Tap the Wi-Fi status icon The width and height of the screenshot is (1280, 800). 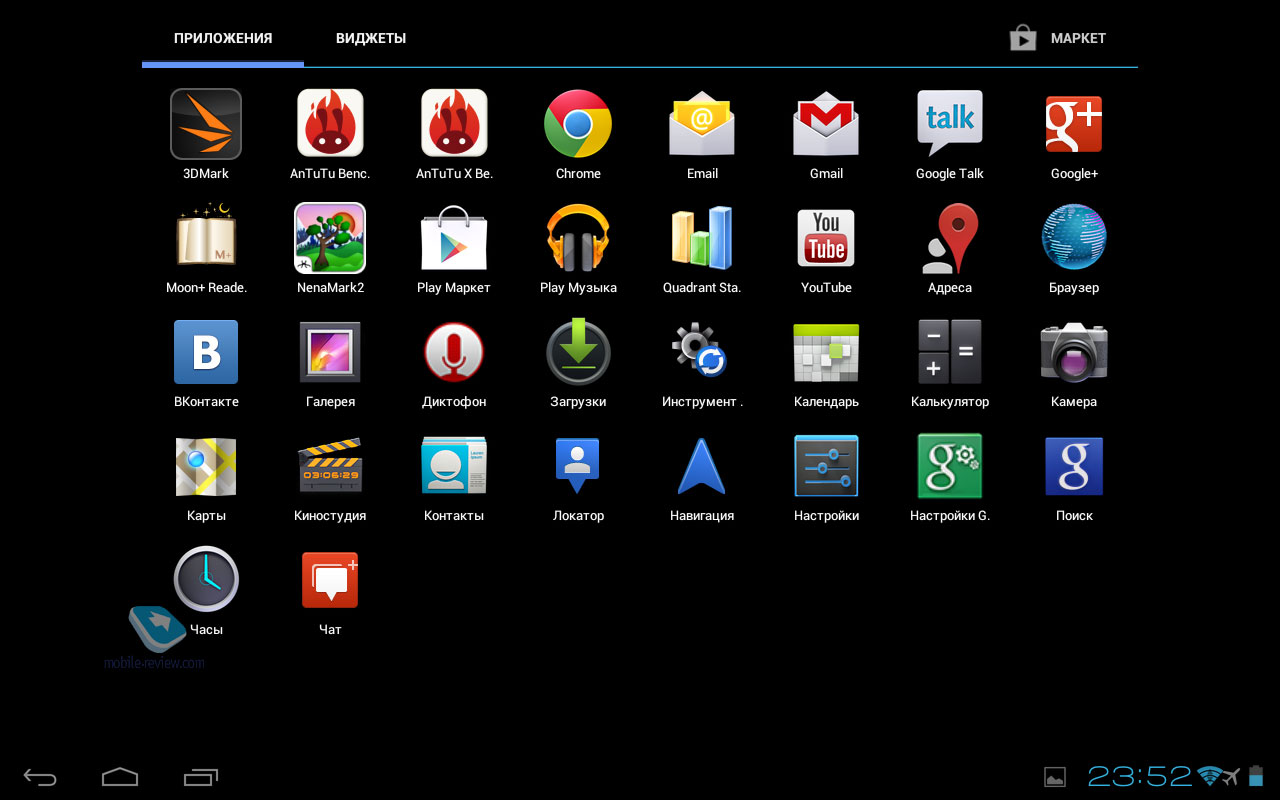point(1210,776)
